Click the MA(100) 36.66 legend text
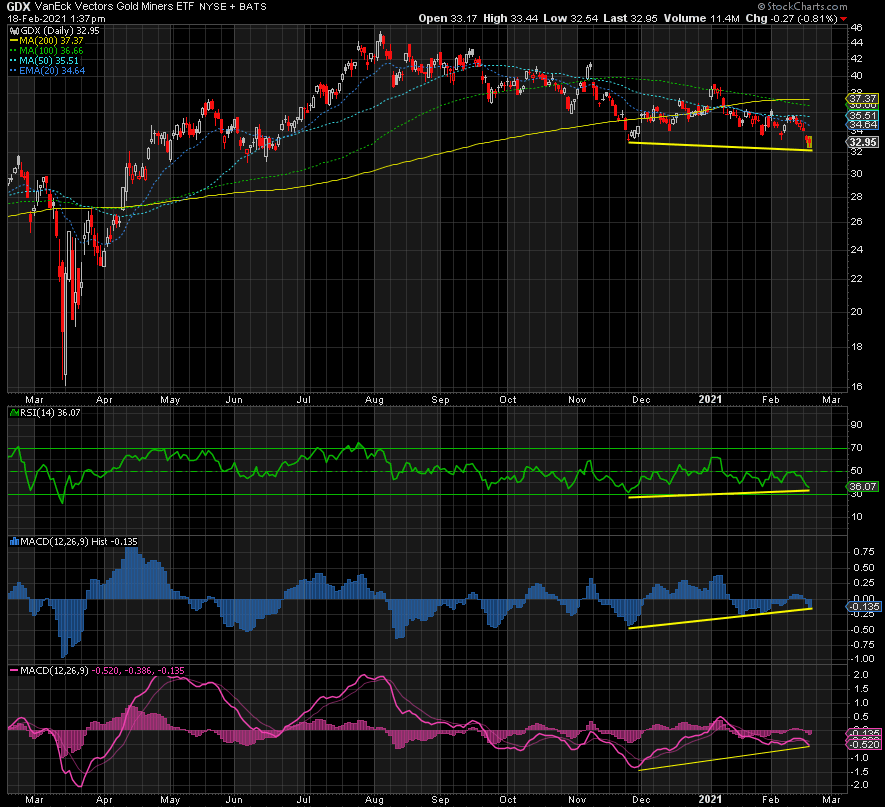Screen dimensions: 885x807 (51, 51)
